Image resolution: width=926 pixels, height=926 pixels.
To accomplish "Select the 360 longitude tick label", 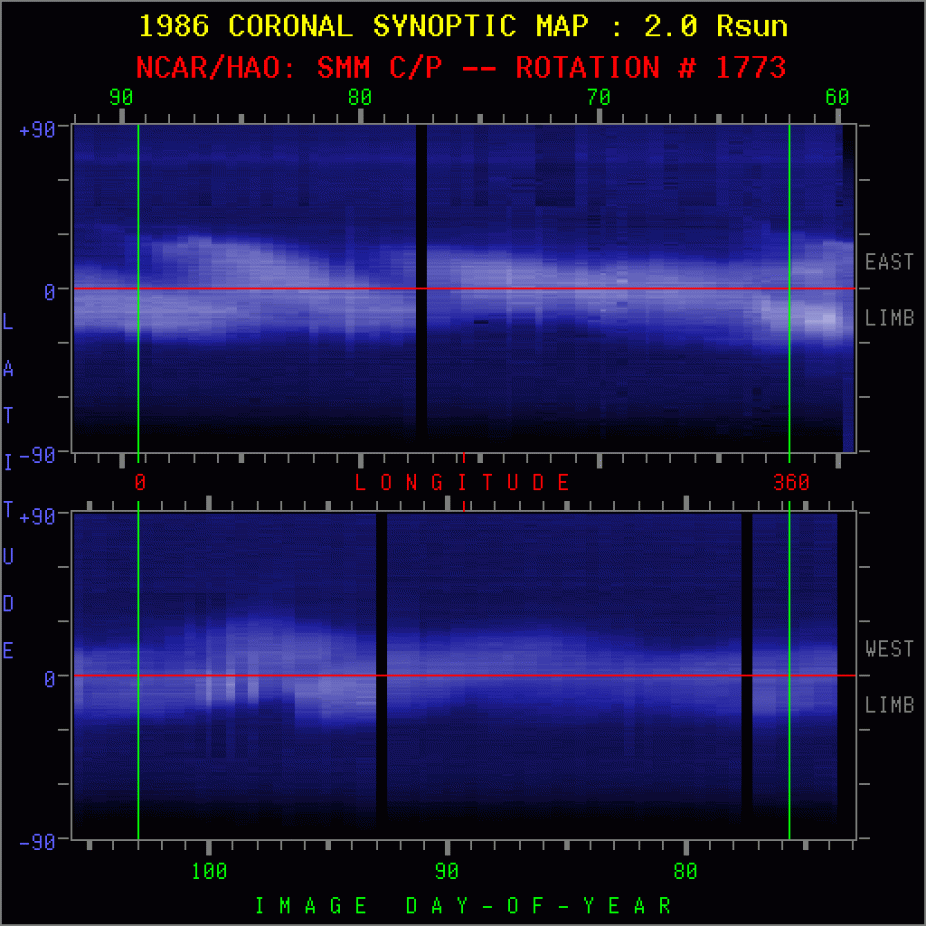I will 792,481.
